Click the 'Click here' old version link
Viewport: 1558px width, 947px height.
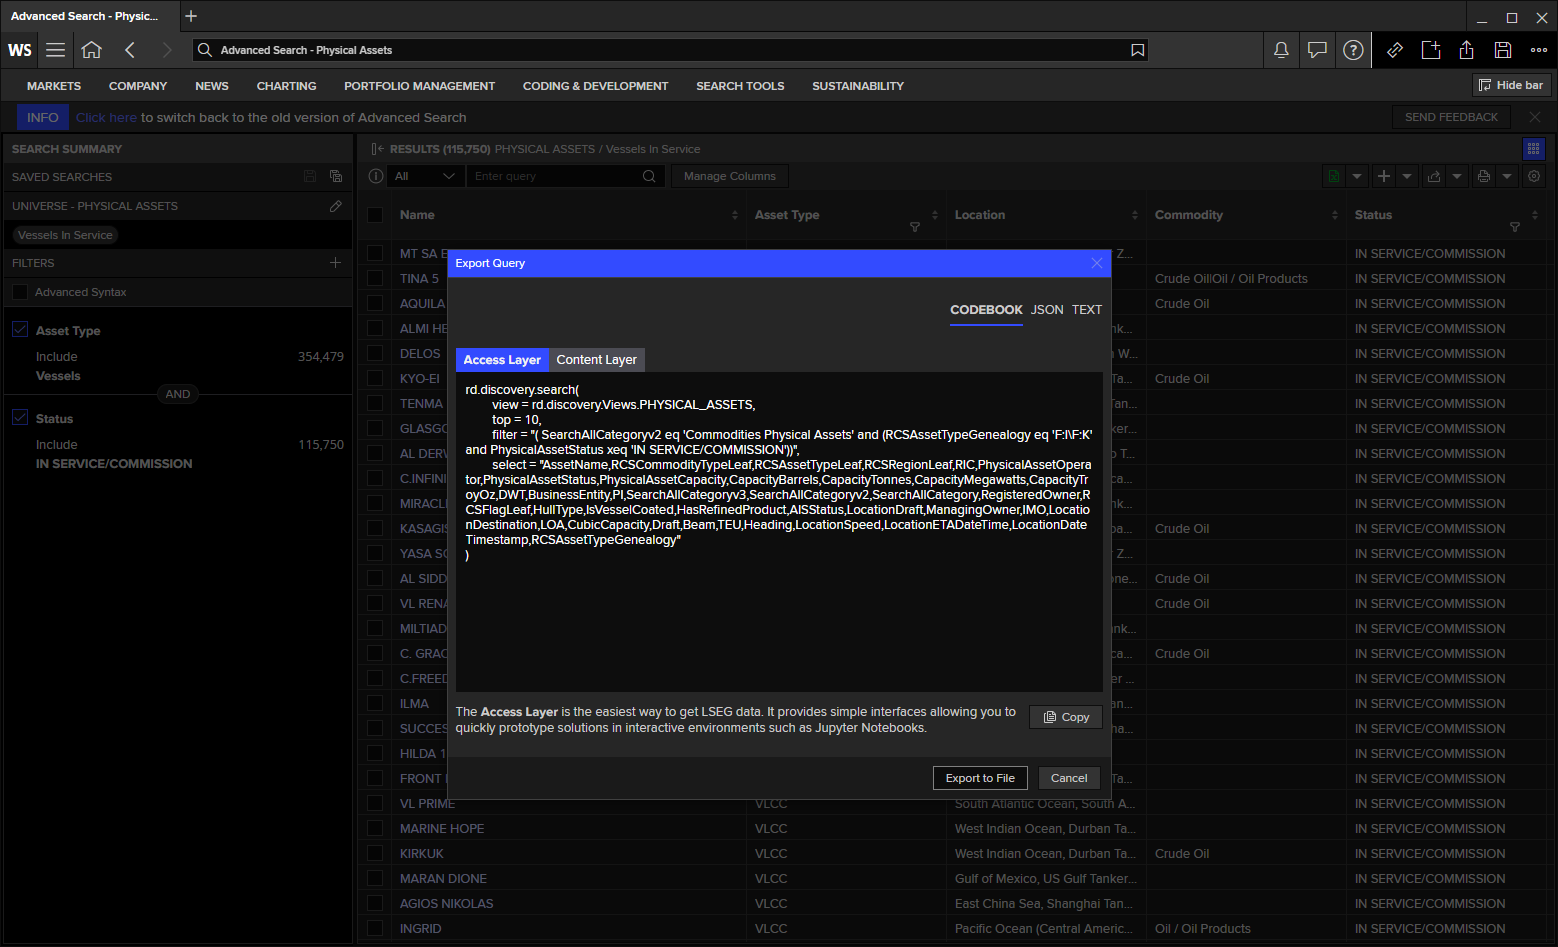(106, 117)
